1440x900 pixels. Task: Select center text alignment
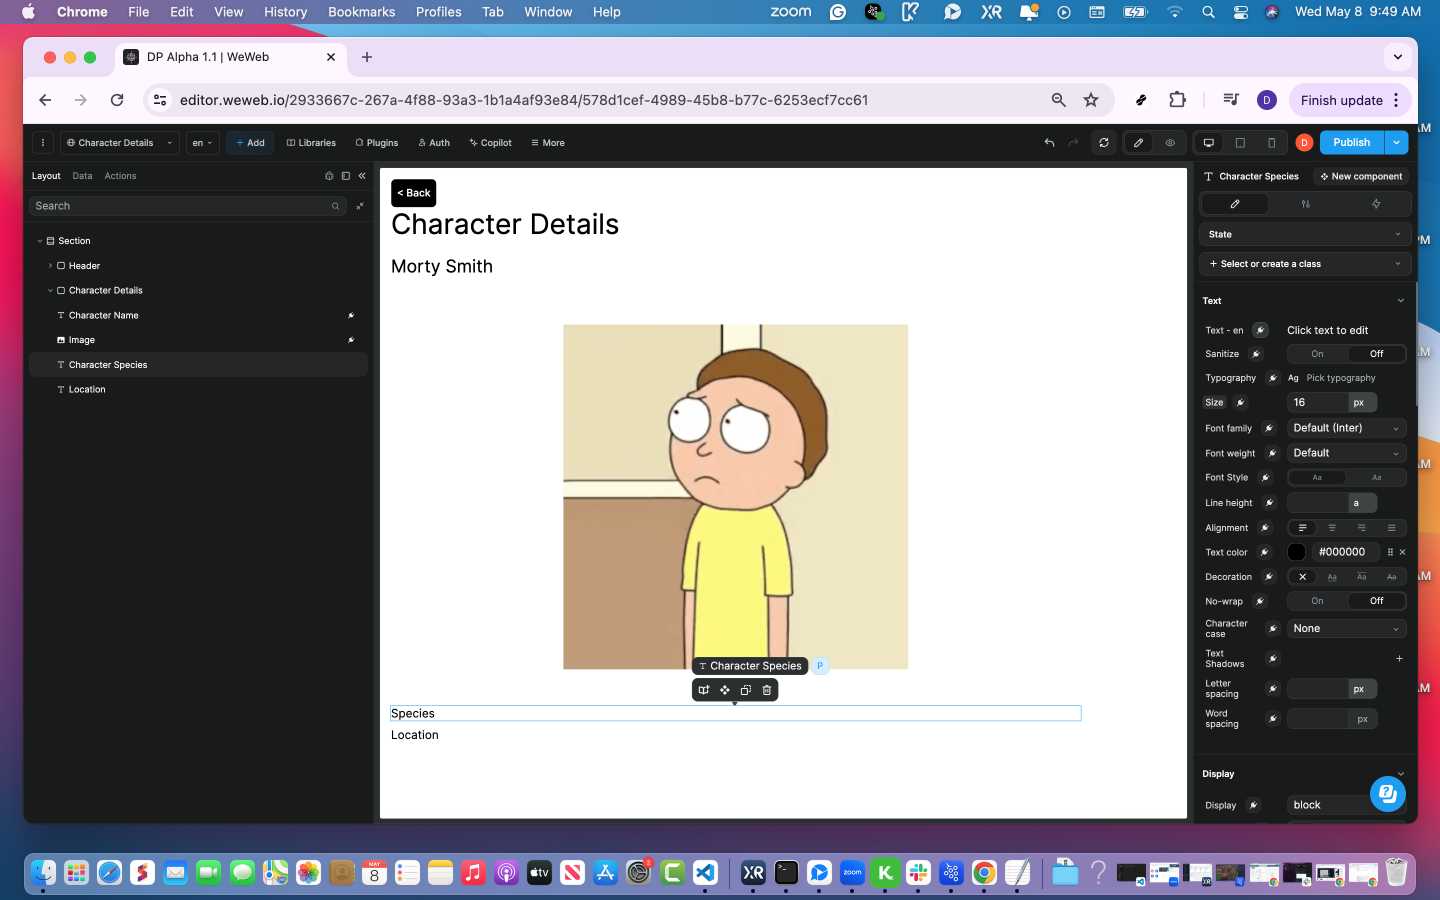coord(1332,528)
